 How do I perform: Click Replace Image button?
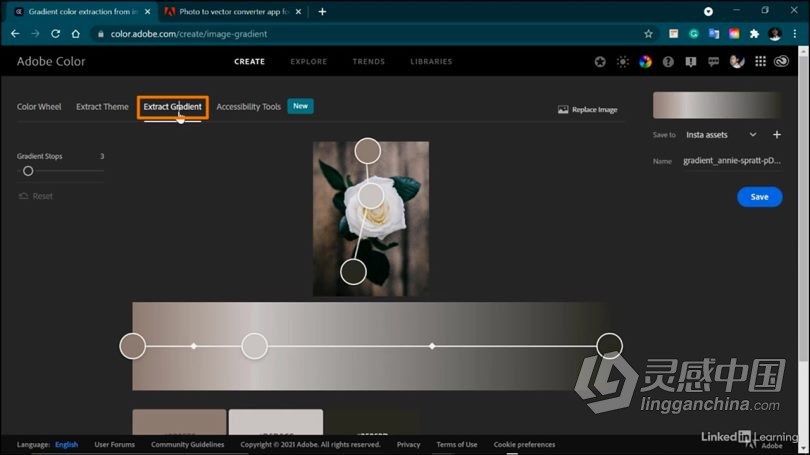[x=588, y=110]
